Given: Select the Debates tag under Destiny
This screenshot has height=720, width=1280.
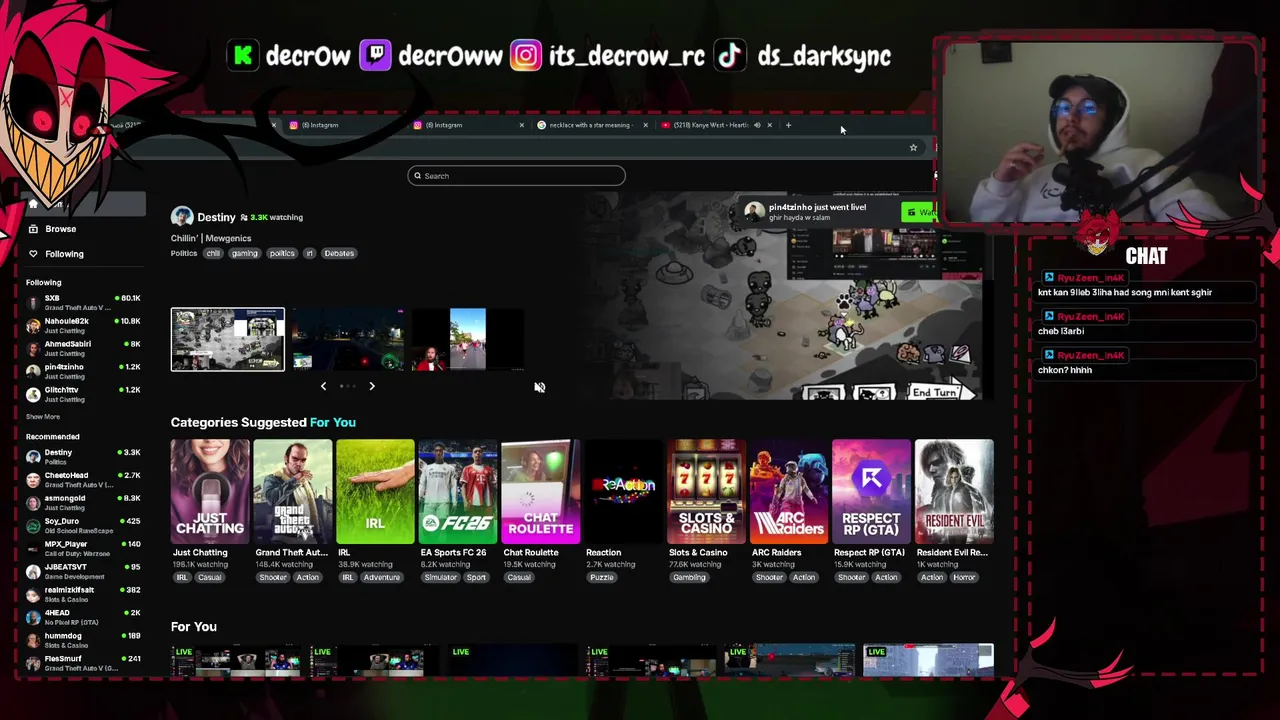Looking at the screenshot, I should 339,253.
